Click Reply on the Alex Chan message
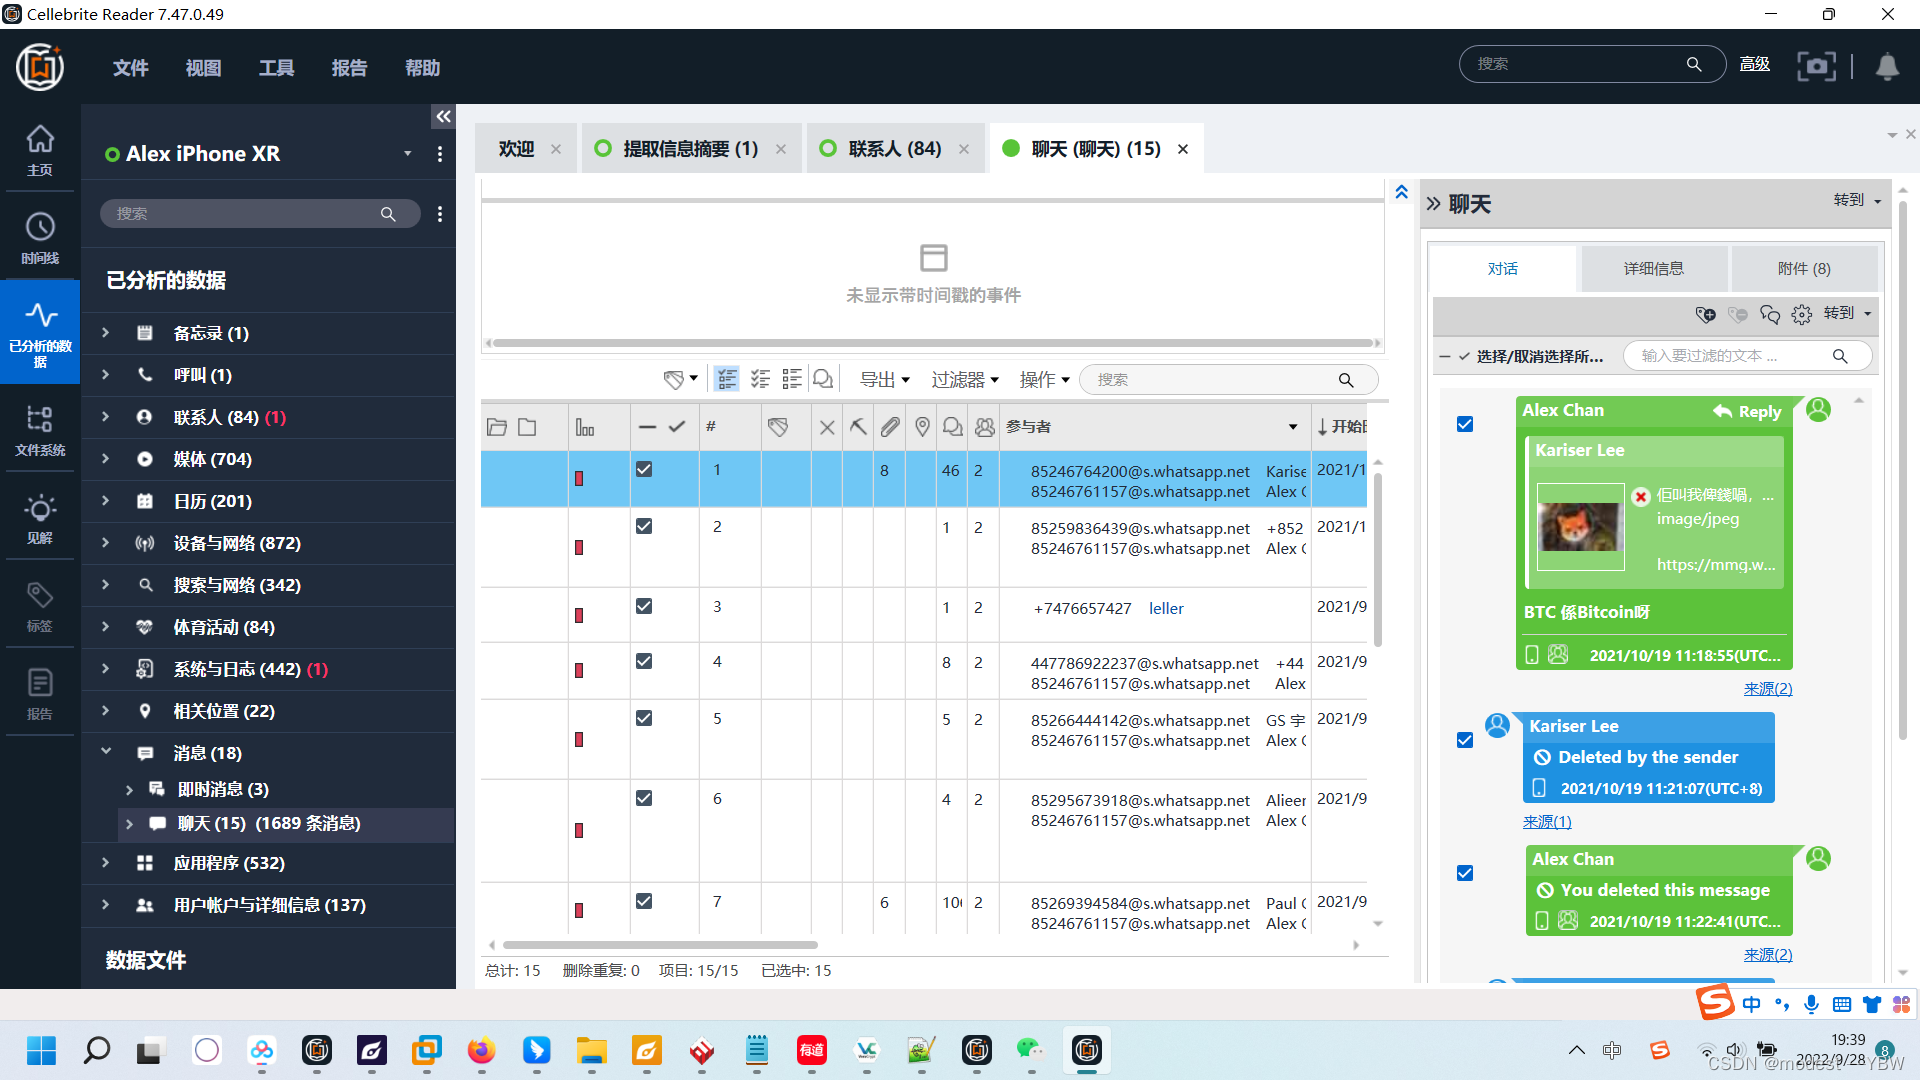 pos(1748,411)
